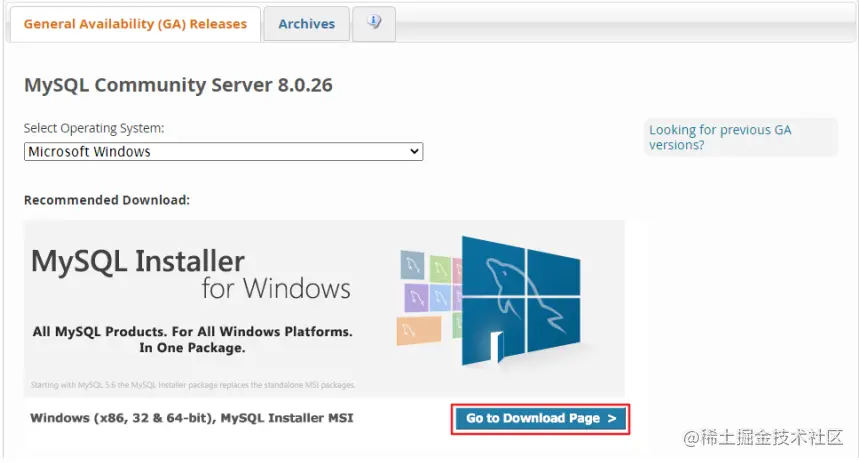Viewport: 859px width, 463px height.
Task: Select General Availability (GA) Releases tab
Action: click(x=135, y=24)
